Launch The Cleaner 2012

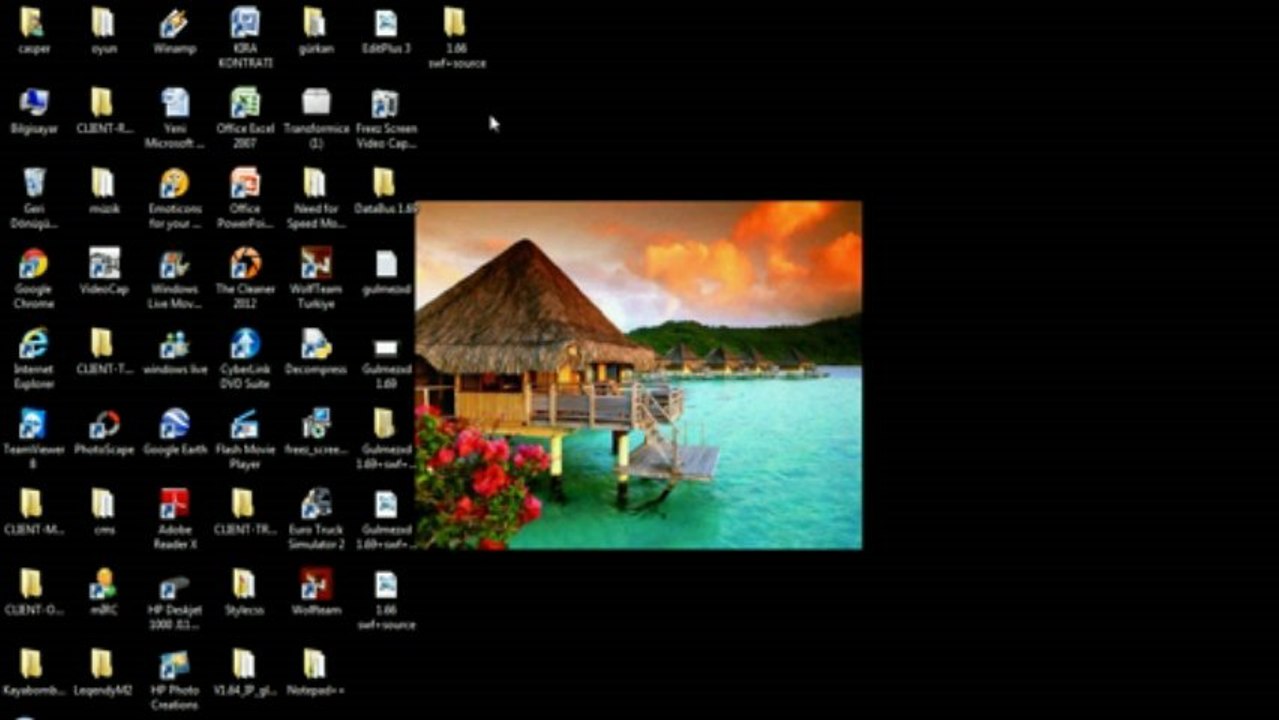tap(245, 263)
